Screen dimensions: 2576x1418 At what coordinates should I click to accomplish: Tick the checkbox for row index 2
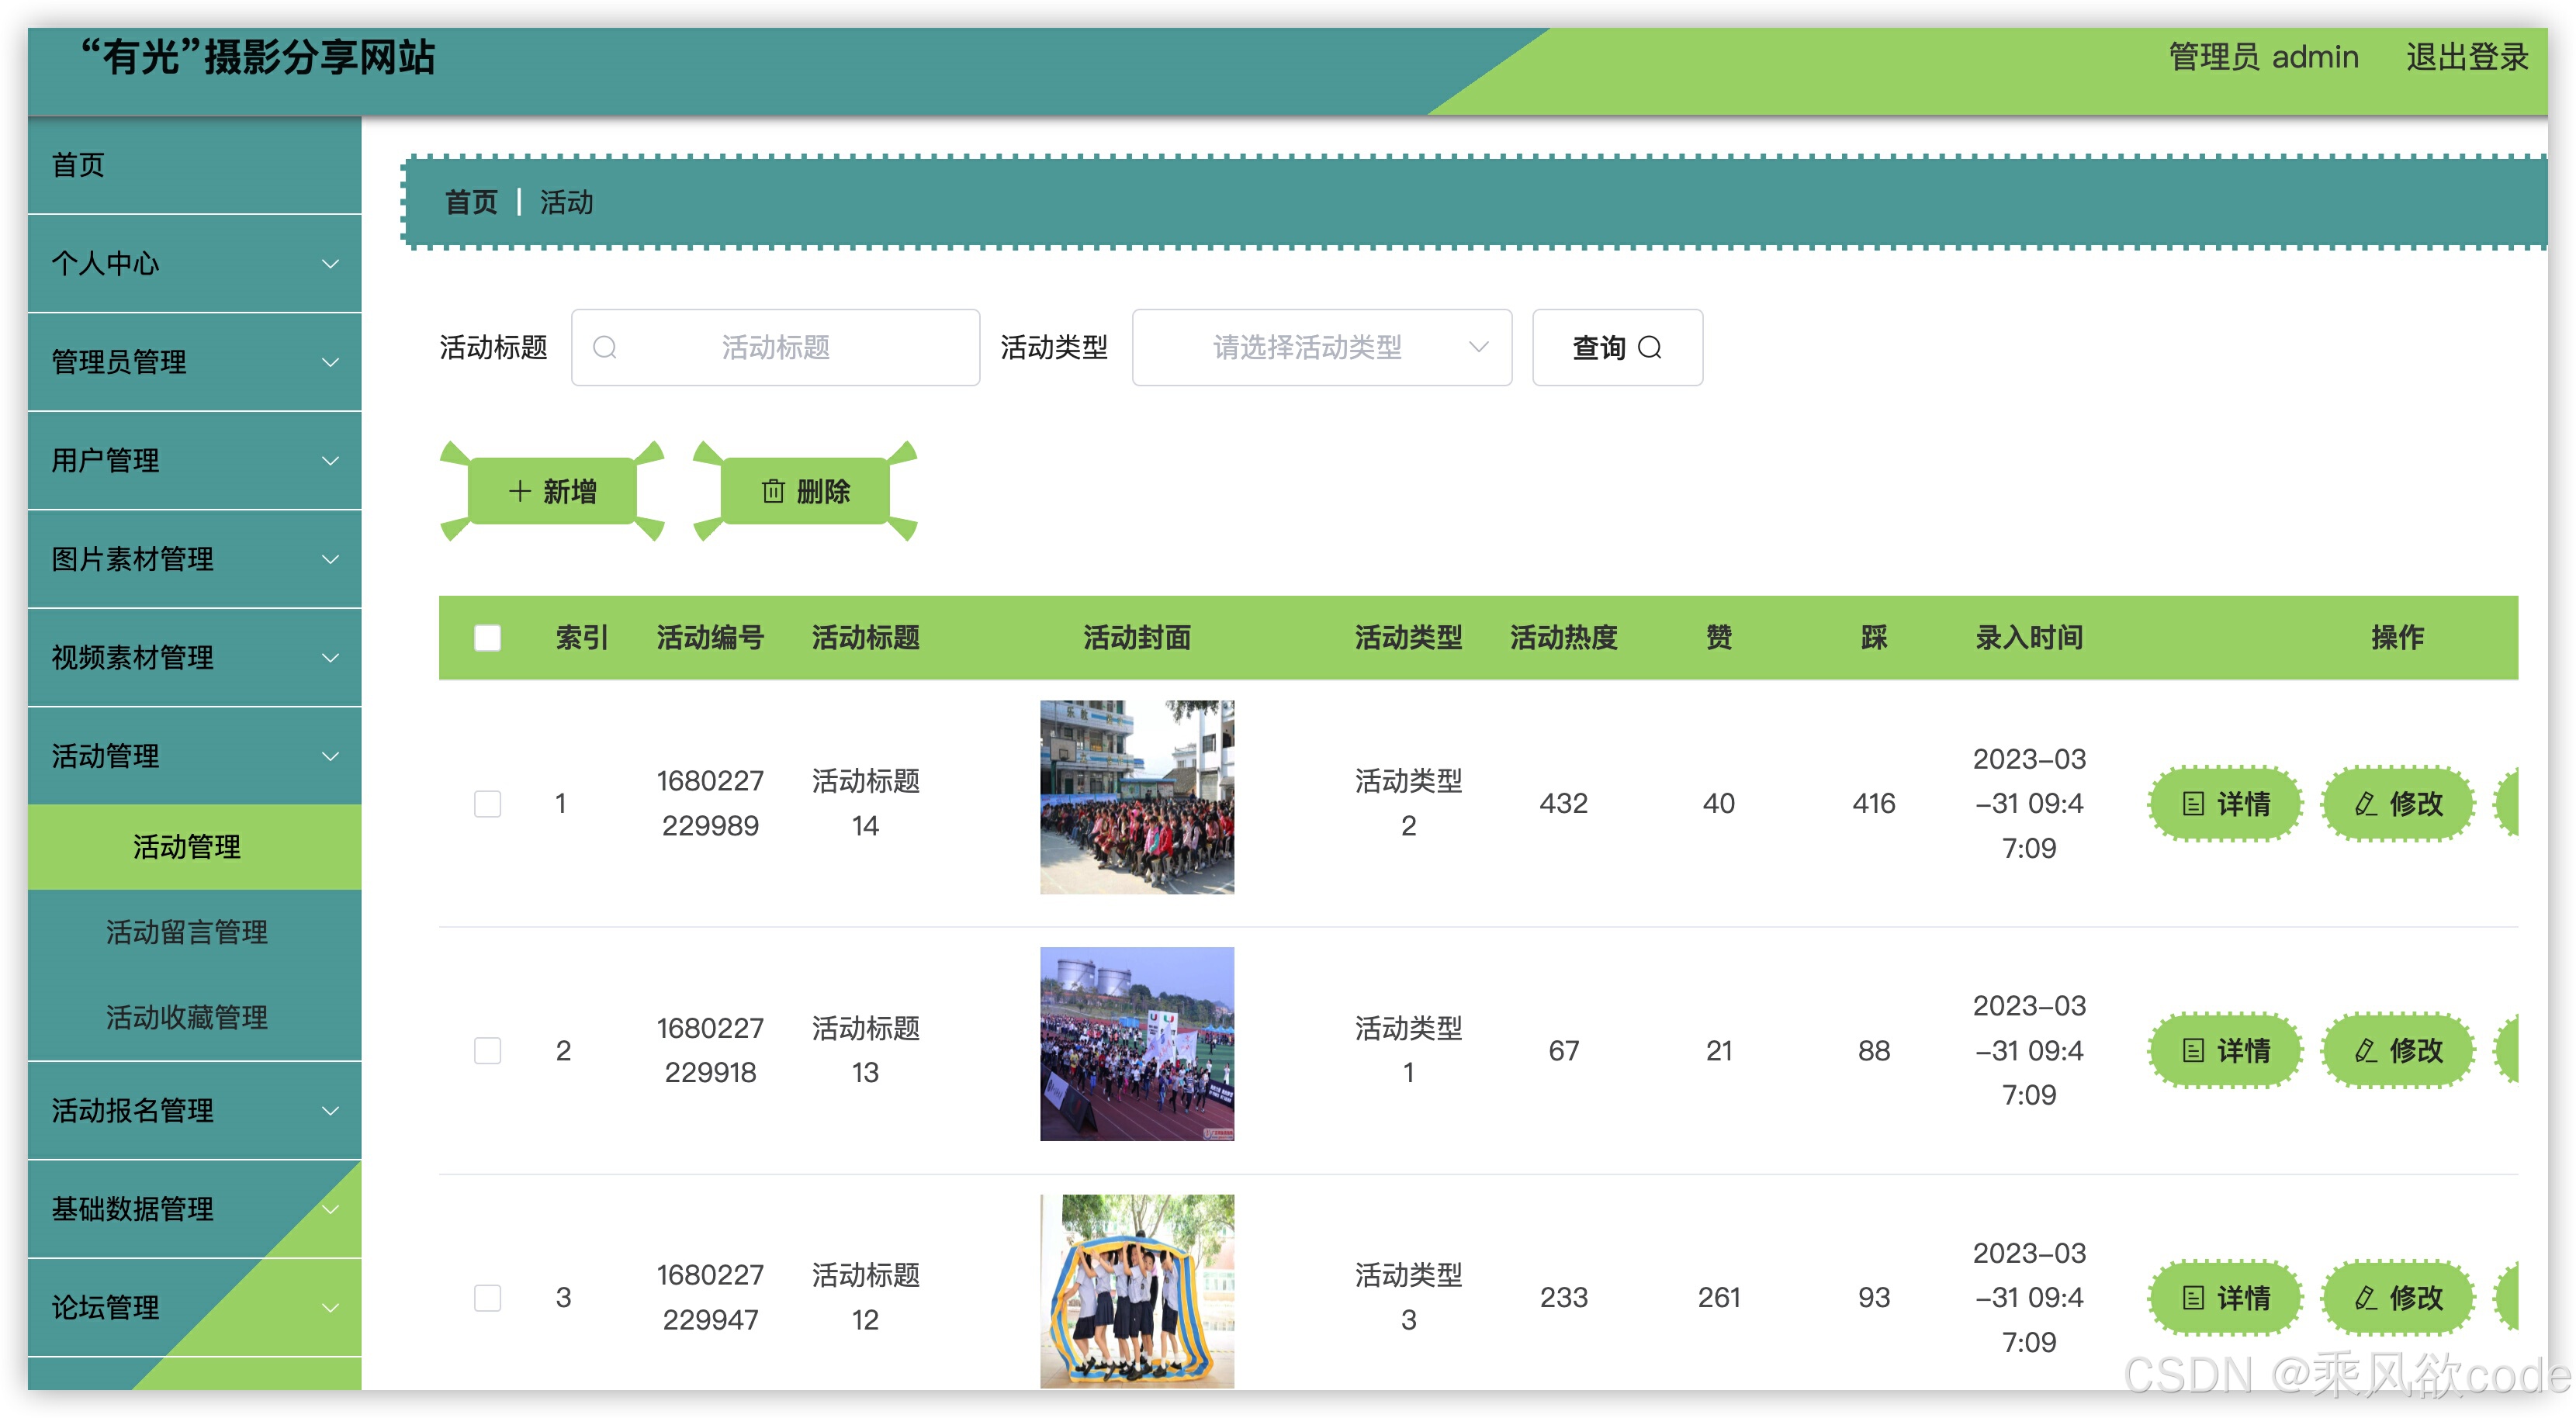click(x=487, y=1050)
